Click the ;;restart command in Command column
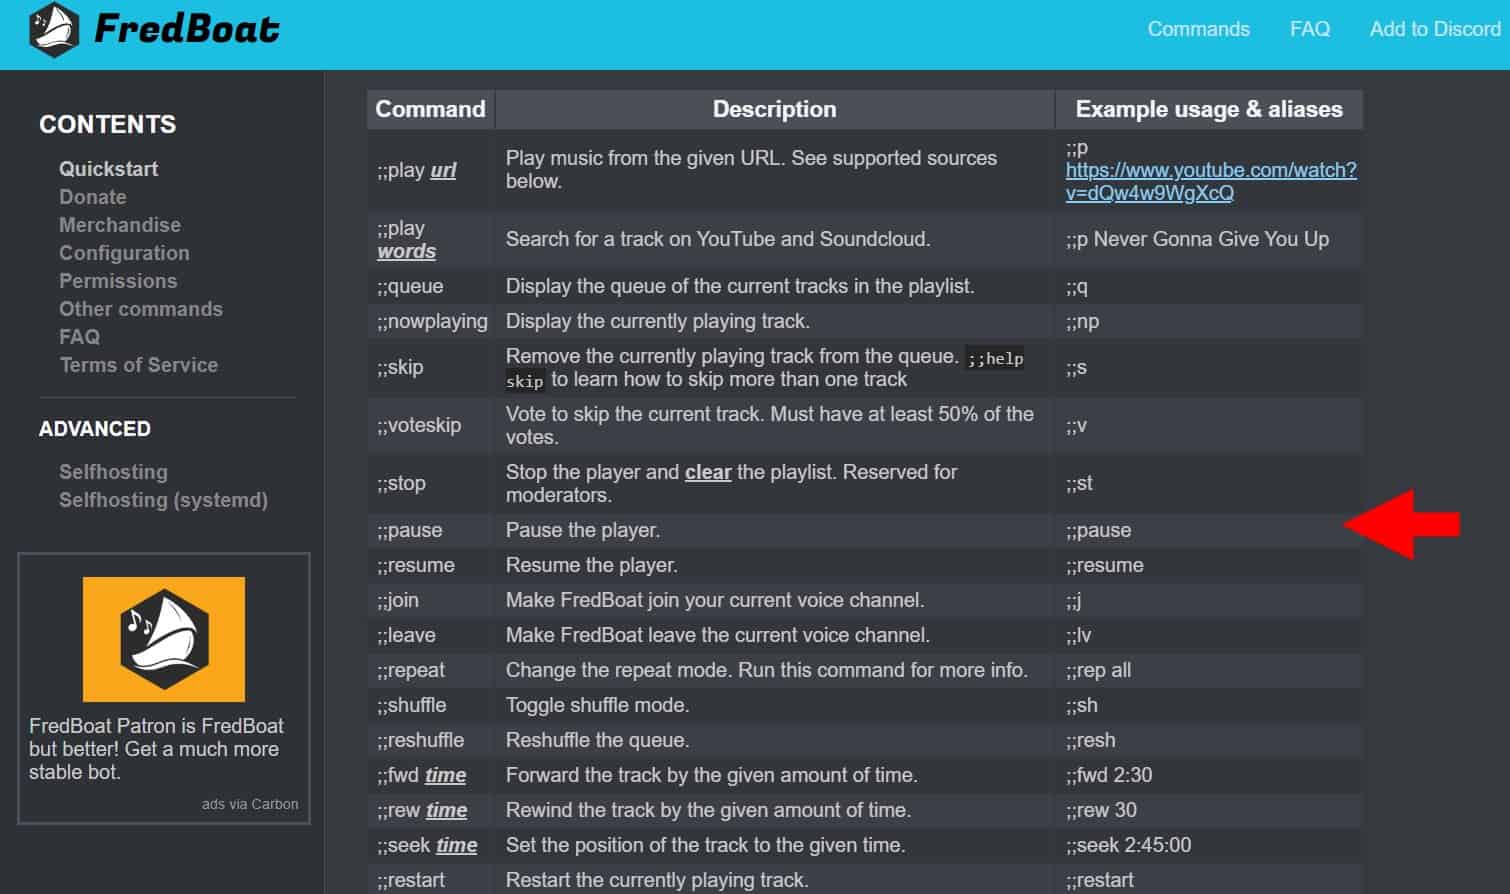This screenshot has width=1510, height=894. [x=410, y=880]
